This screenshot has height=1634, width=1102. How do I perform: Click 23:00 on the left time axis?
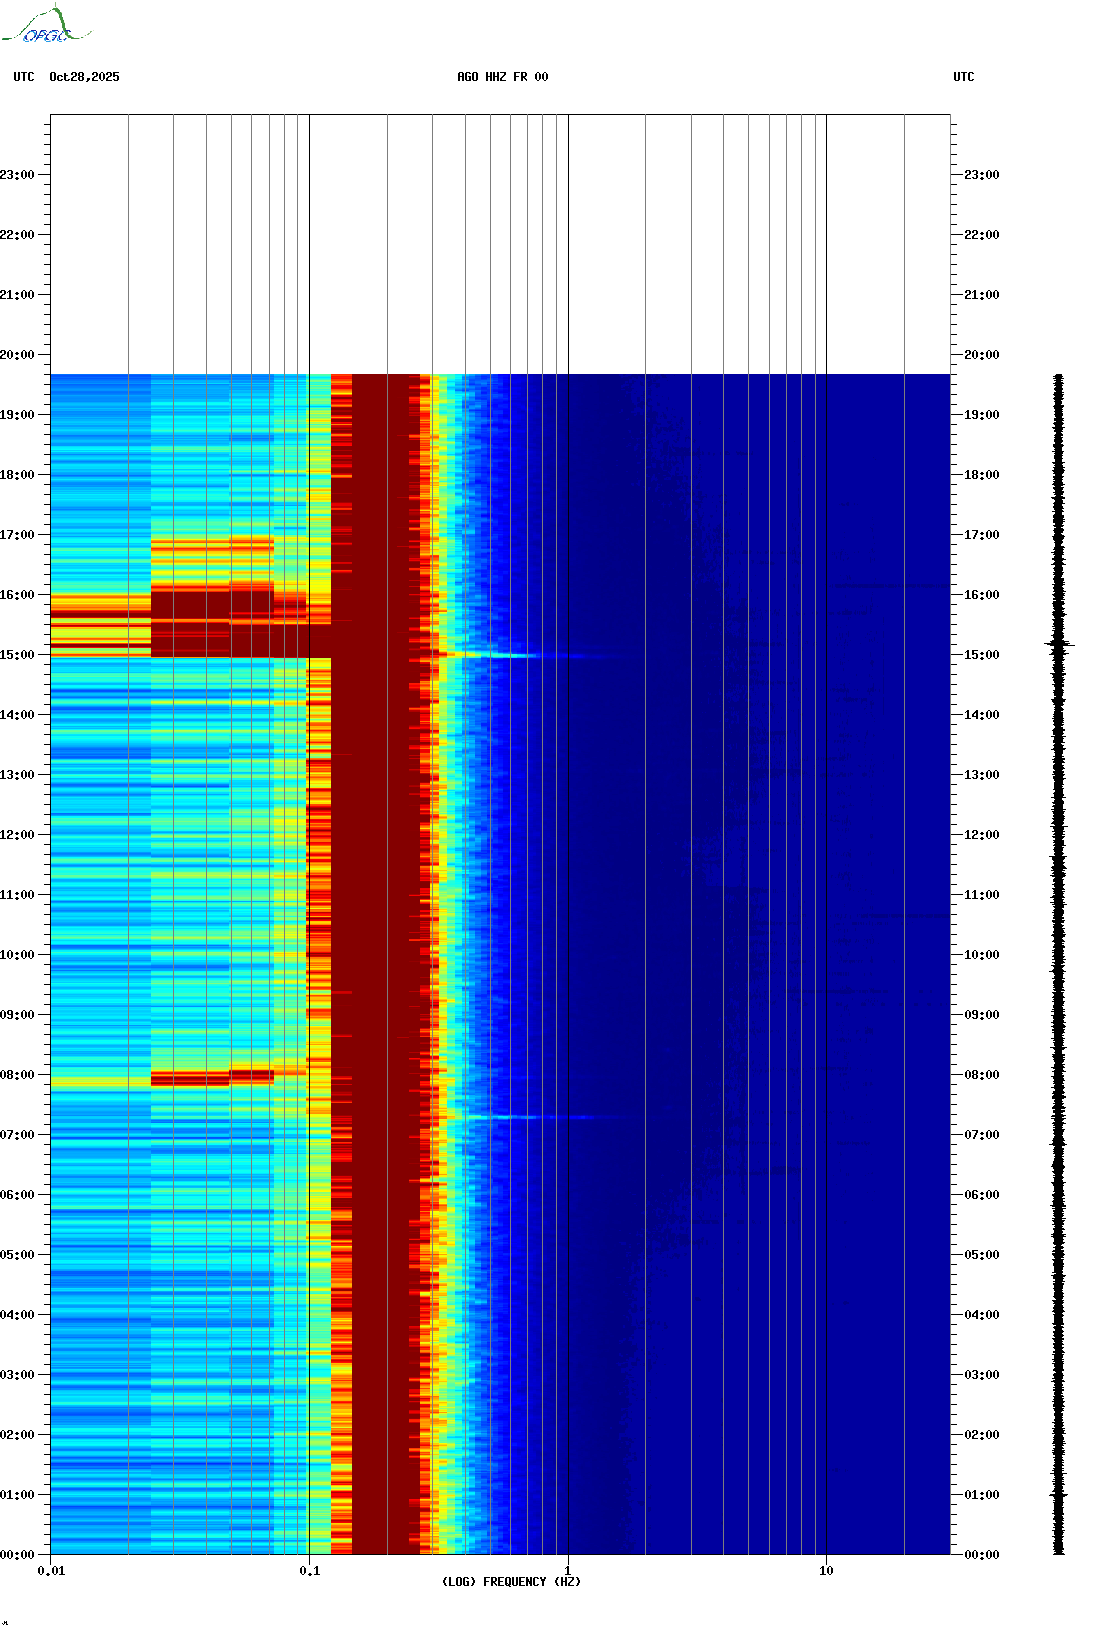coord(17,175)
